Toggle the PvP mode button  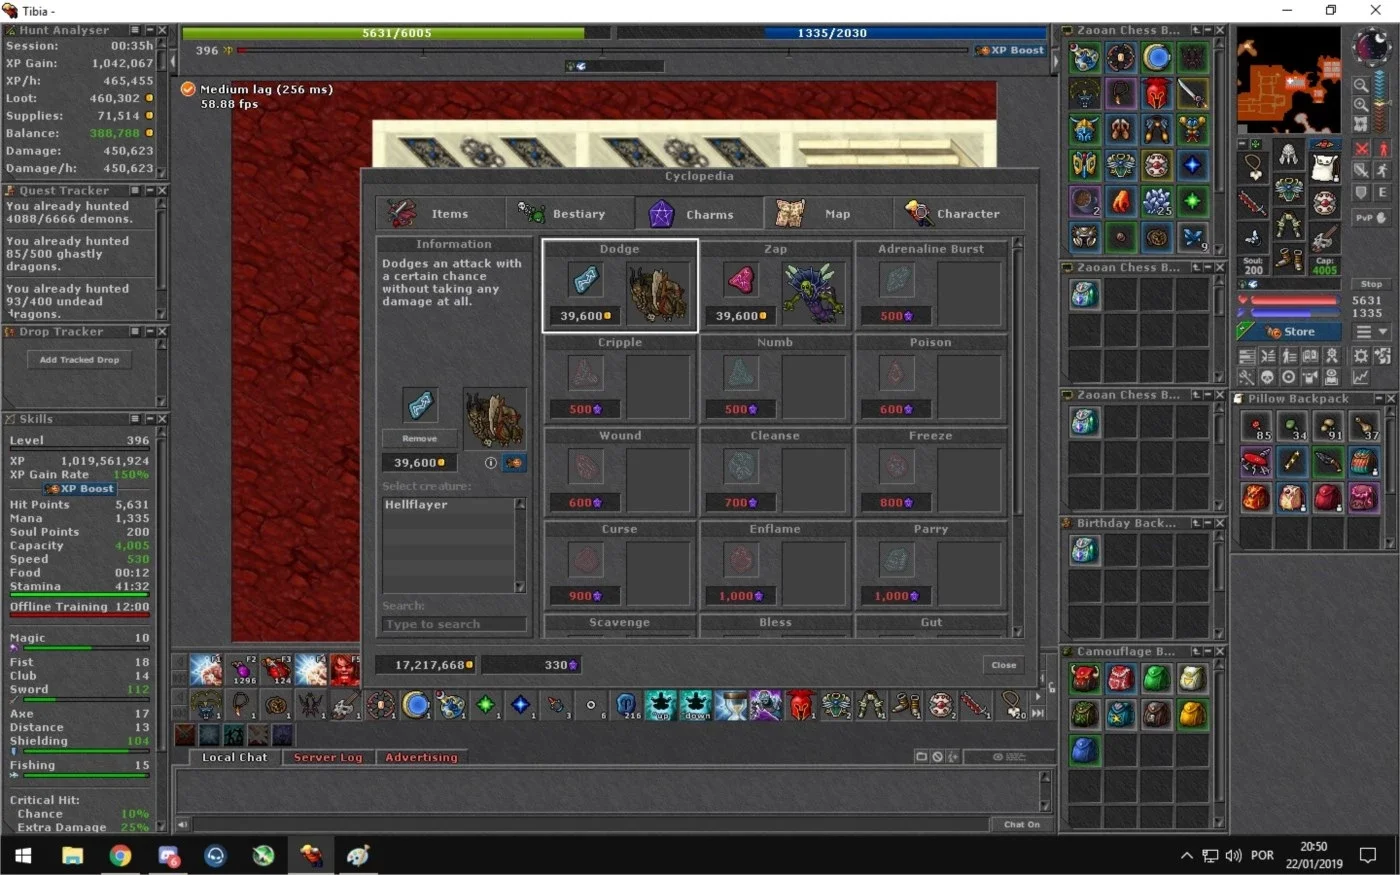(x=1371, y=217)
